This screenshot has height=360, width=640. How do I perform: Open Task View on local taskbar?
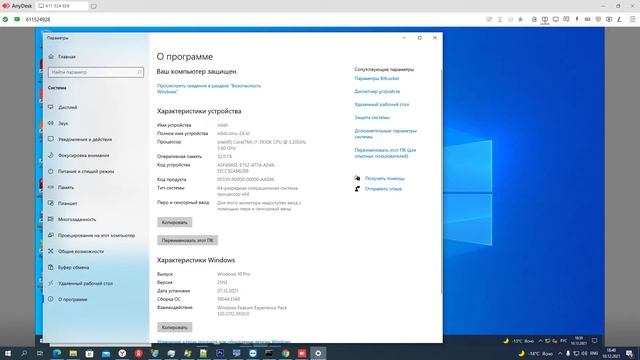[x=40, y=353]
